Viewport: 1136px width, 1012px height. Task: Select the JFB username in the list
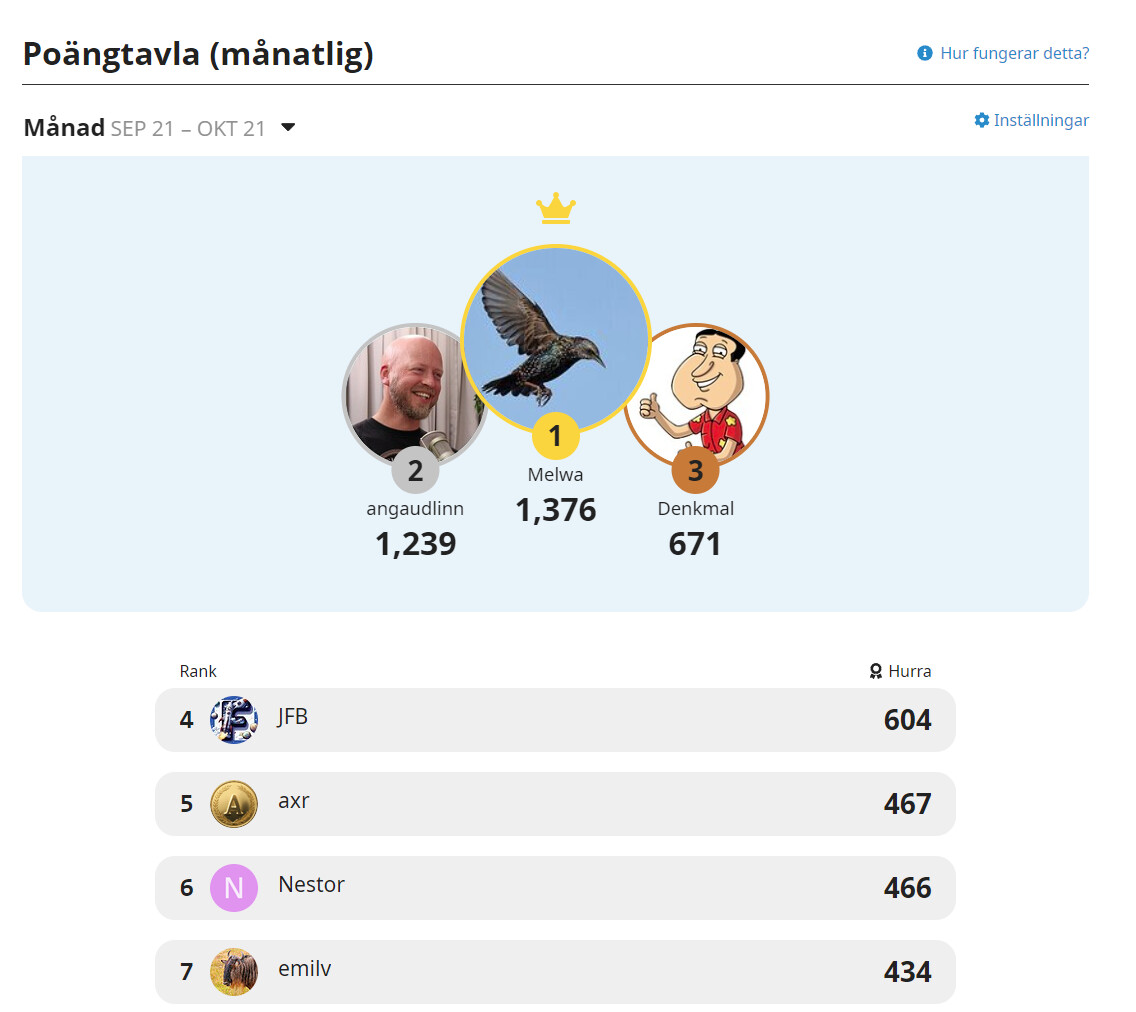coord(293,716)
